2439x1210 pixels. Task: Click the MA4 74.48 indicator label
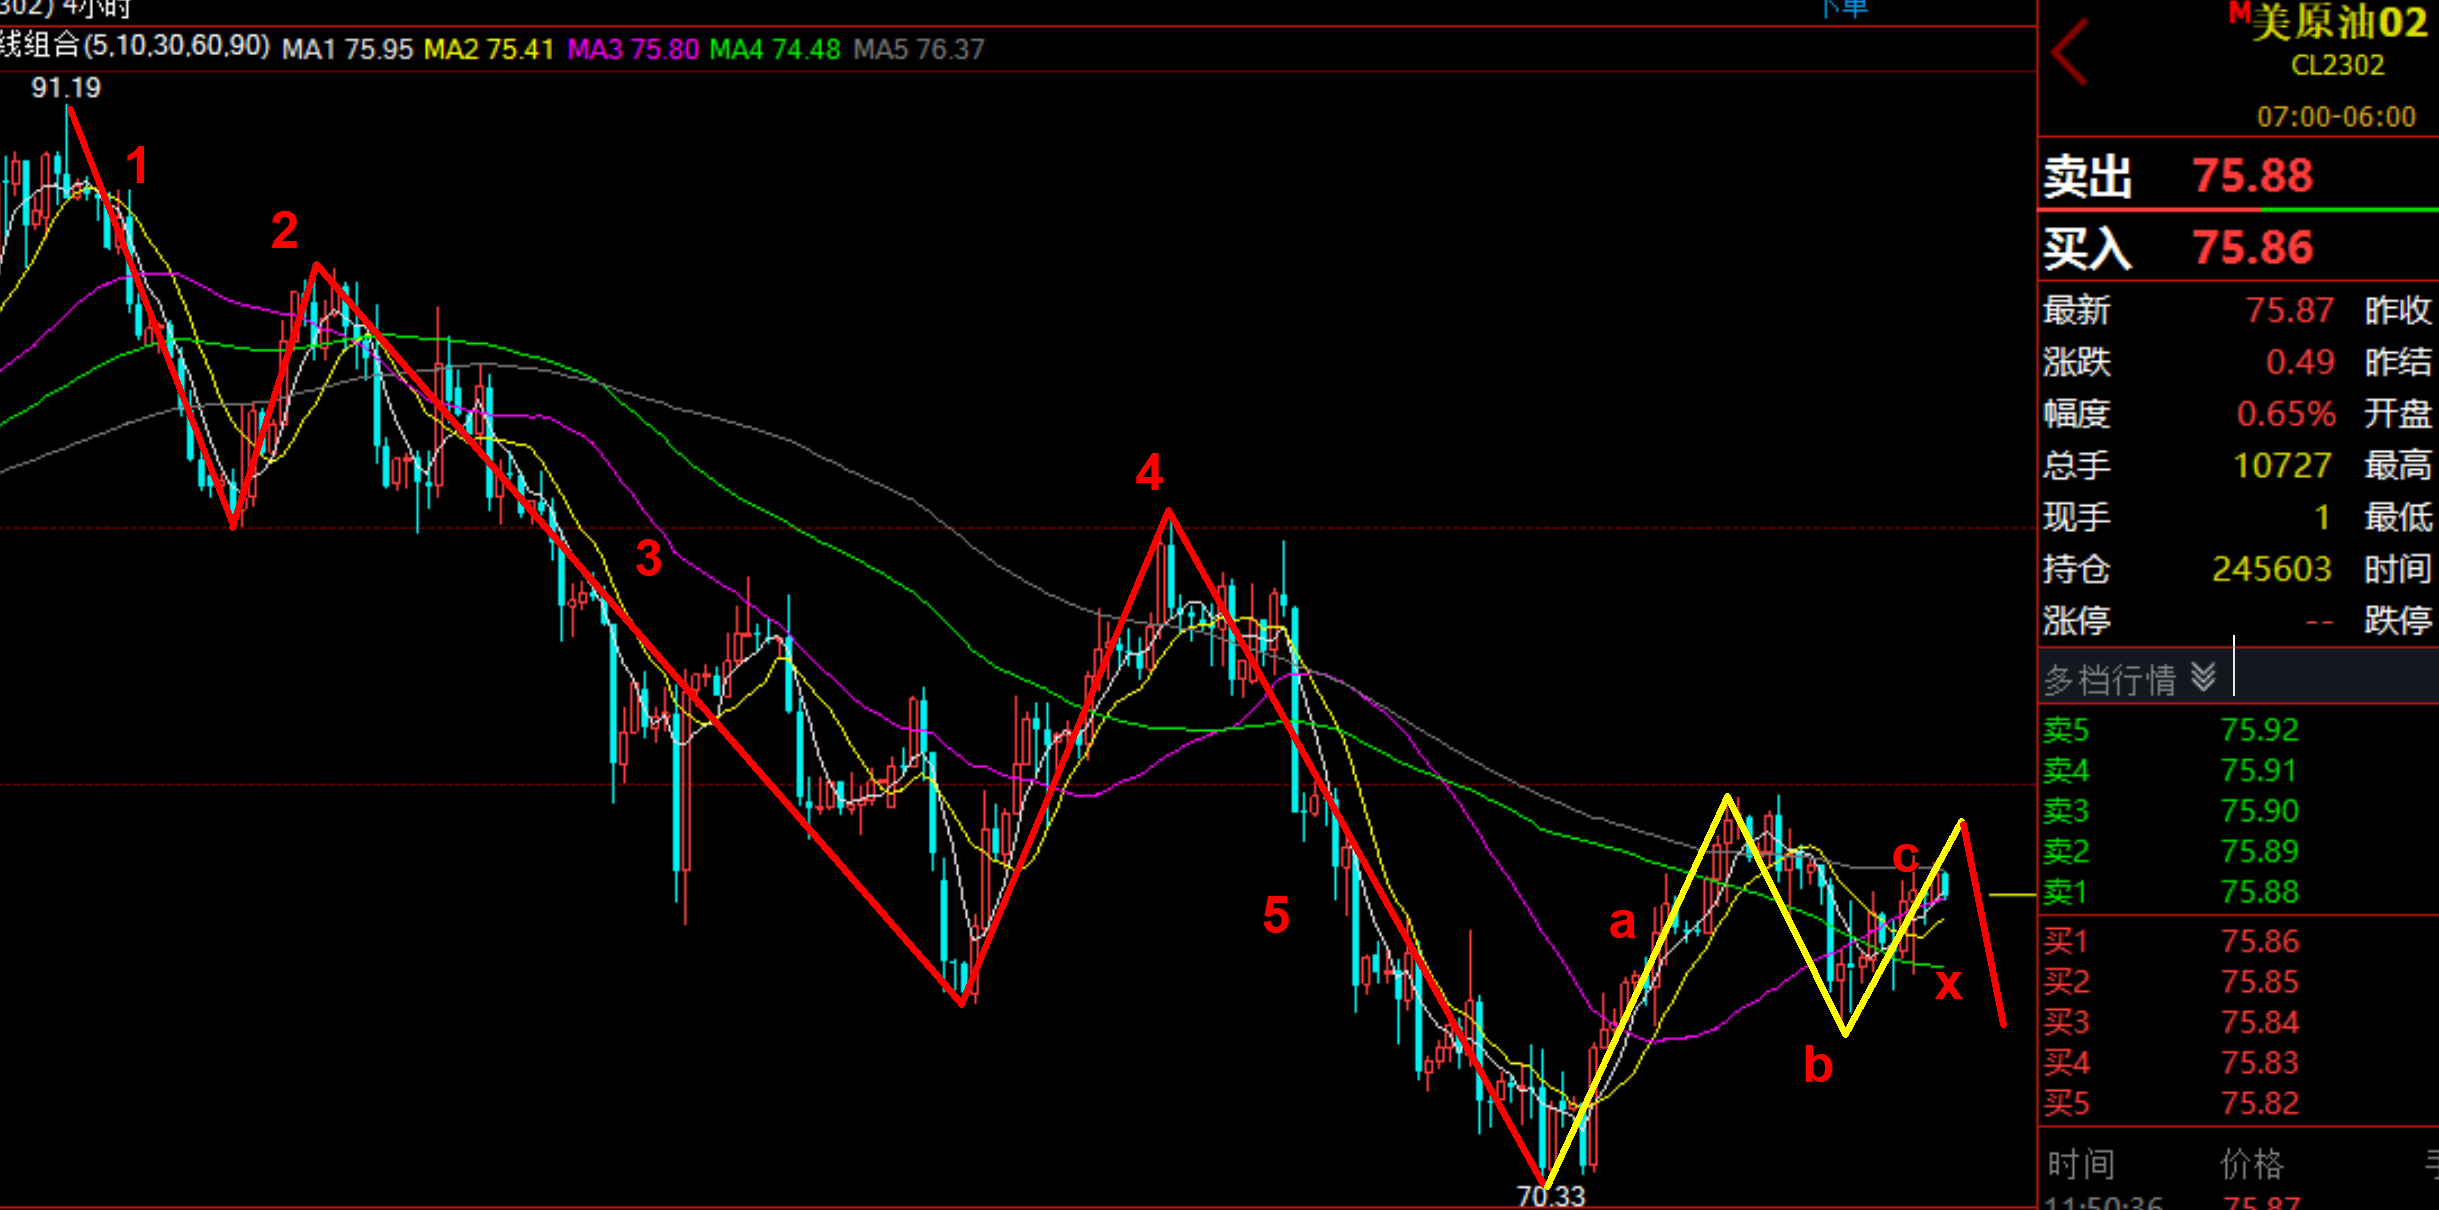coord(775,49)
